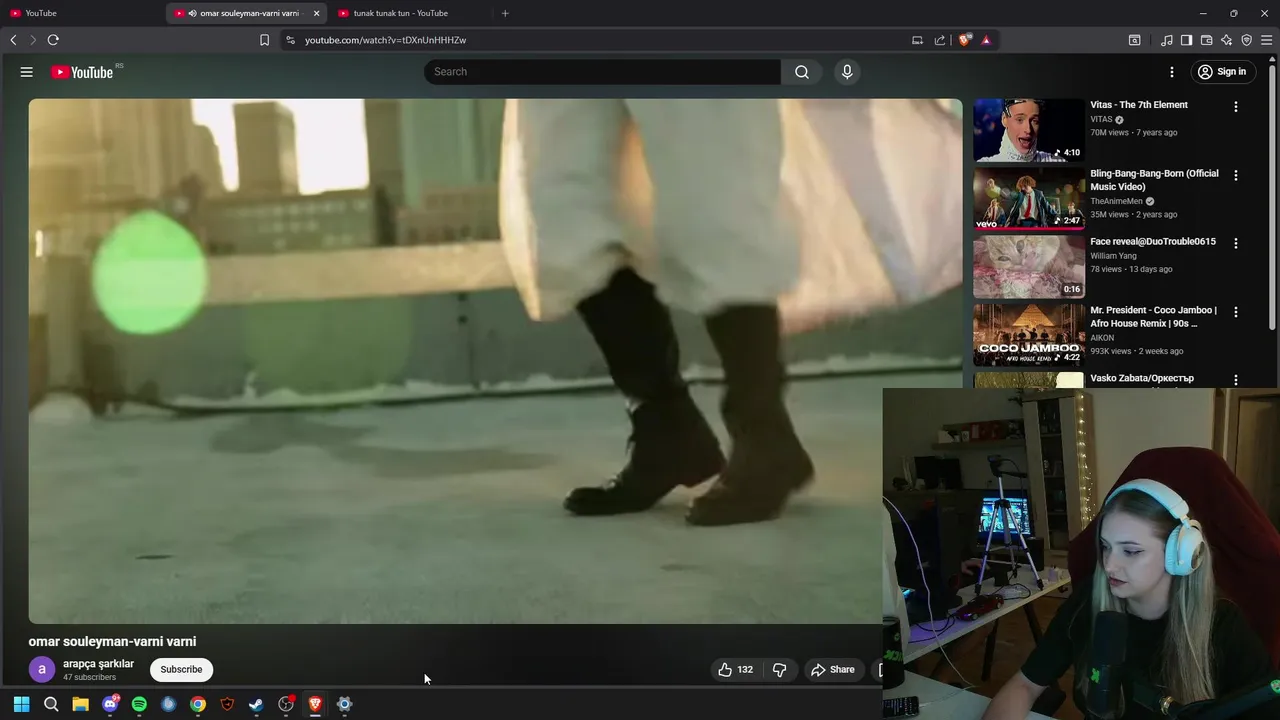Click the Share button under video
The width and height of the screenshot is (1280, 720).
point(833,670)
